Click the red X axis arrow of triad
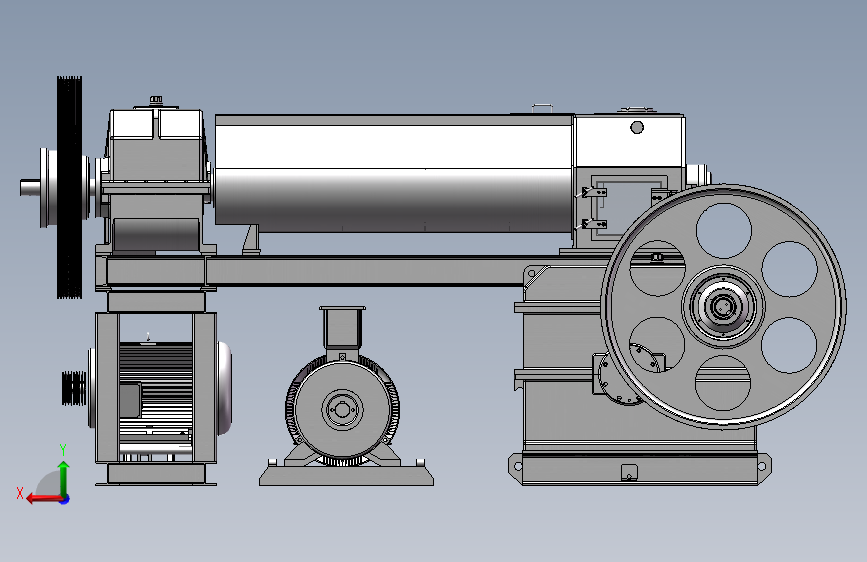Image resolution: width=867 pixels, height=562 pixels. [43, 499]
